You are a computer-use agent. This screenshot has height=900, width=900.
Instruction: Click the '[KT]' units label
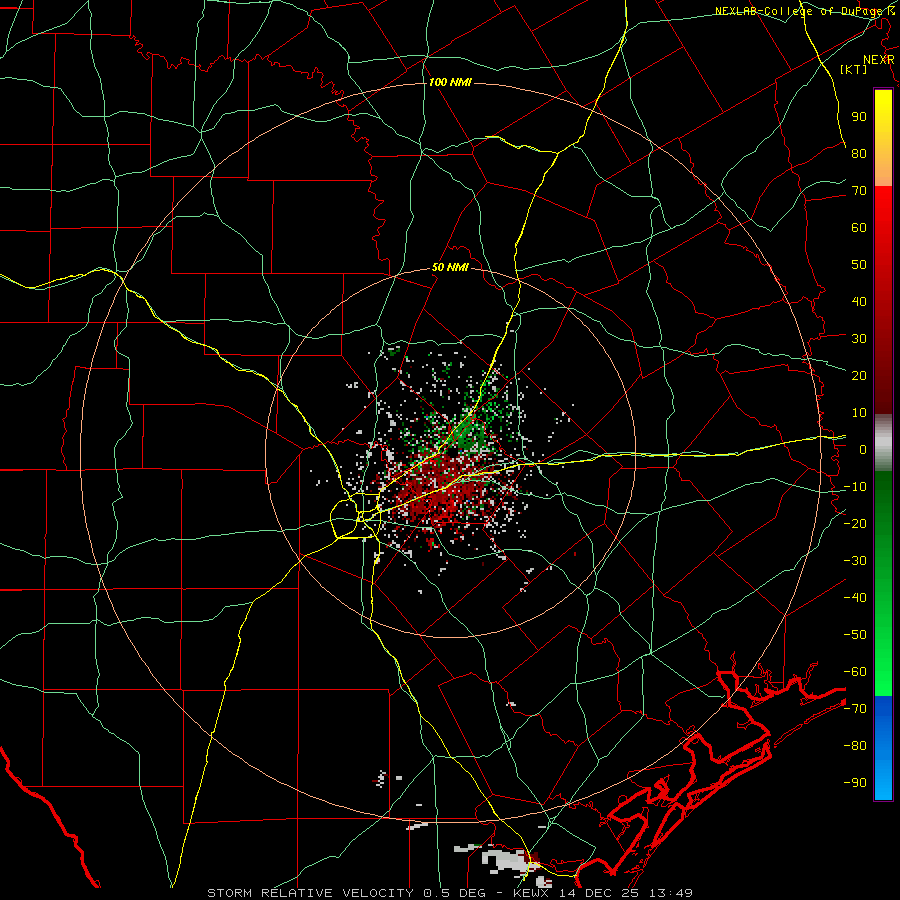pos(854,69)
